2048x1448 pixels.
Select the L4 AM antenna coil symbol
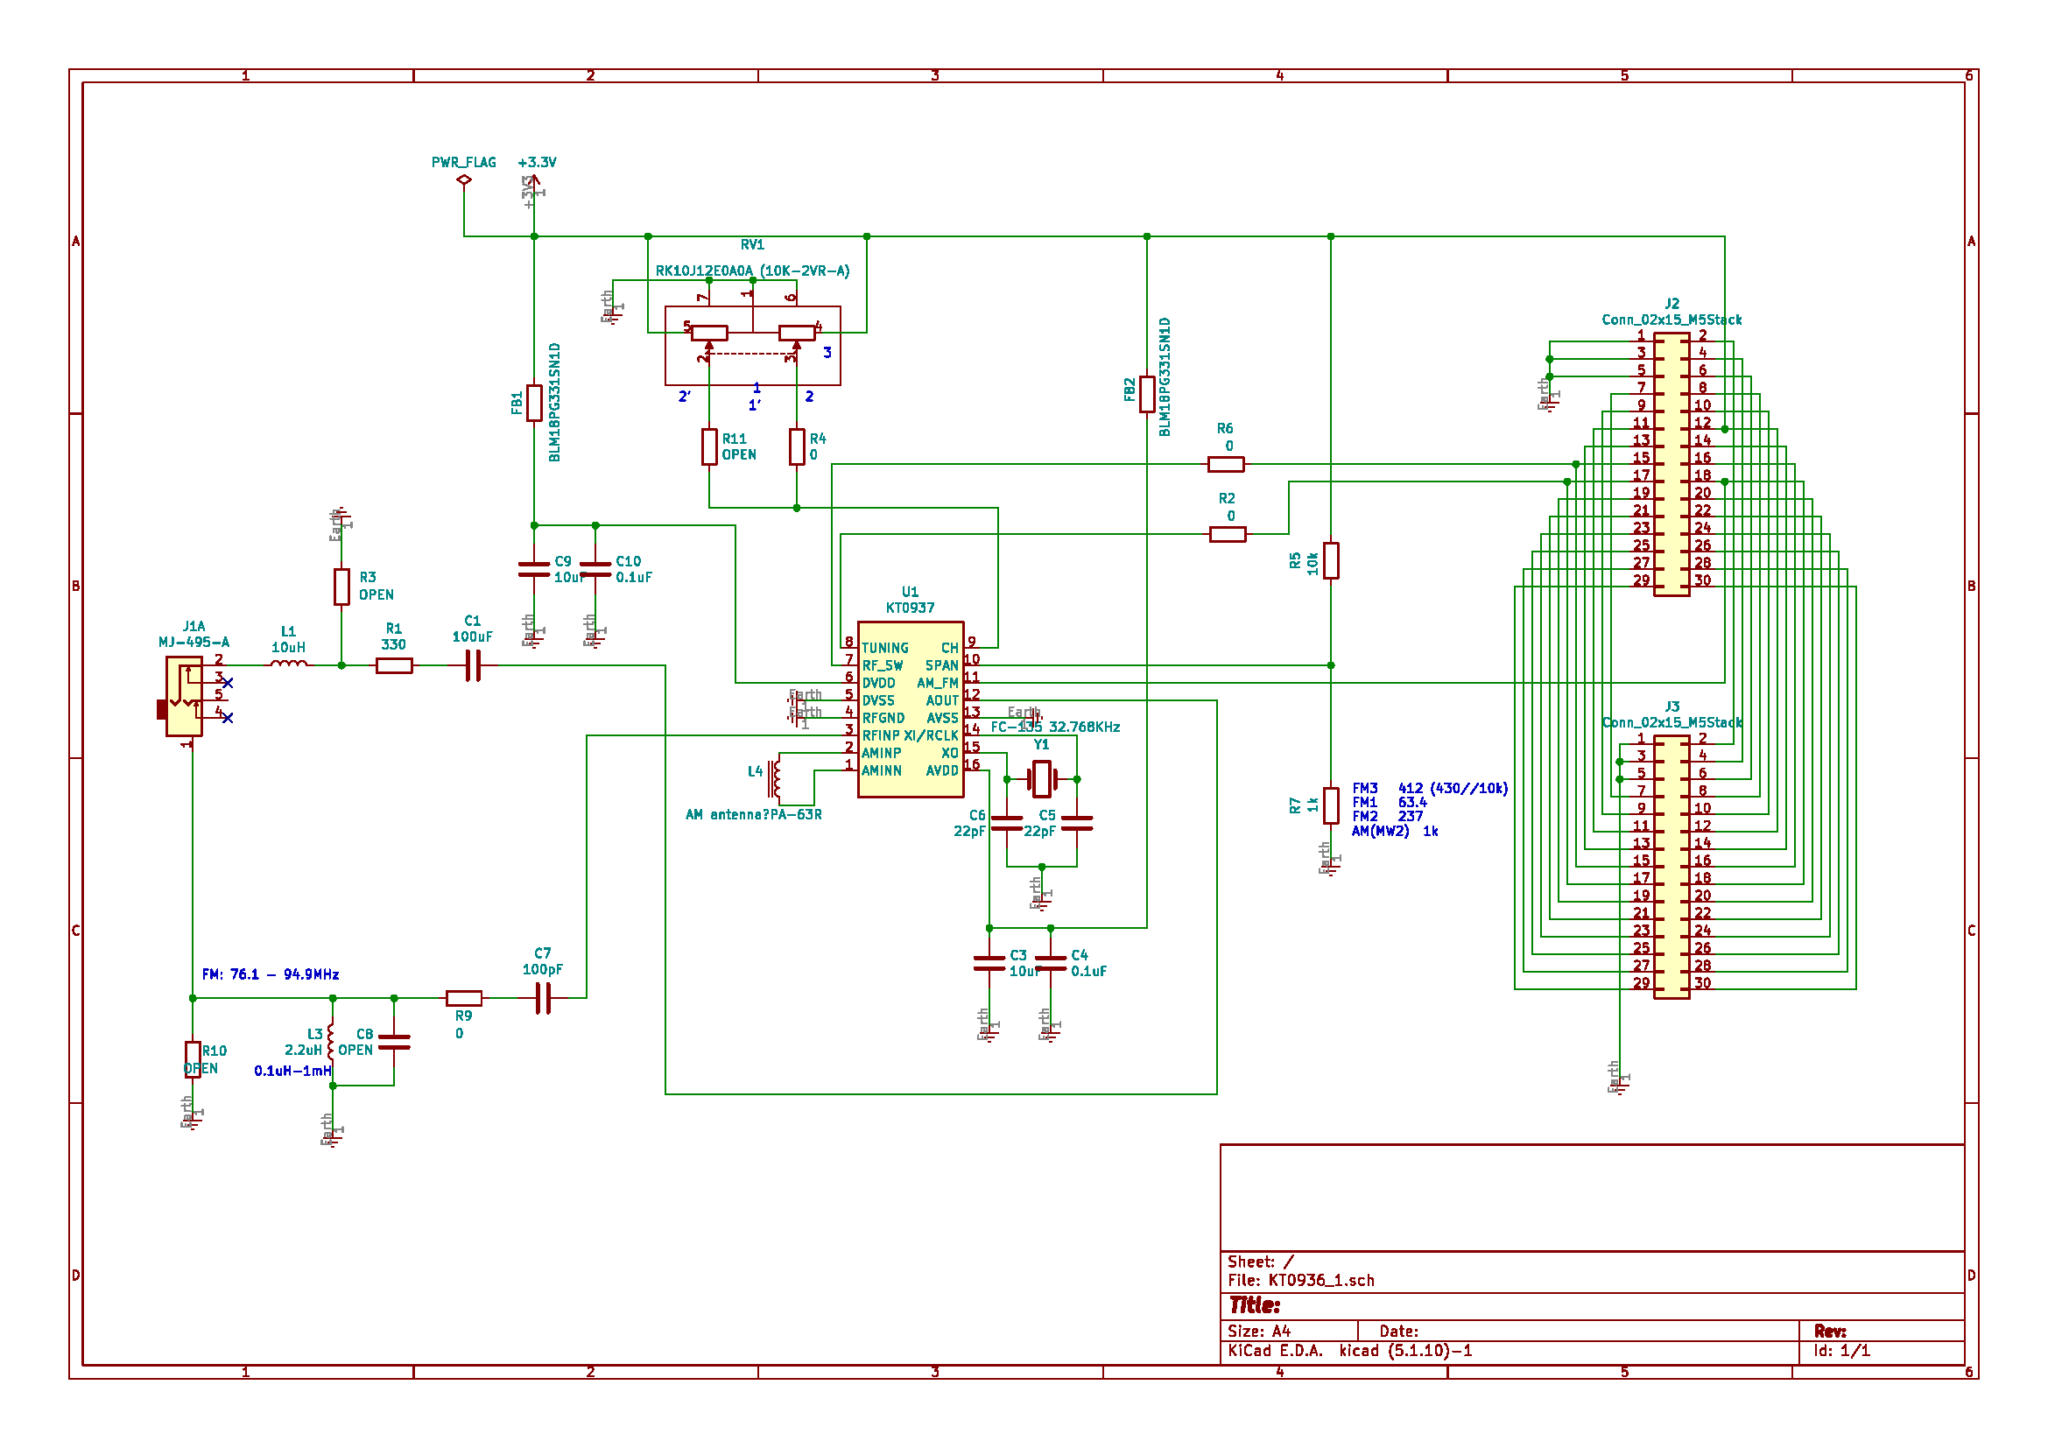tap(778, 779)
